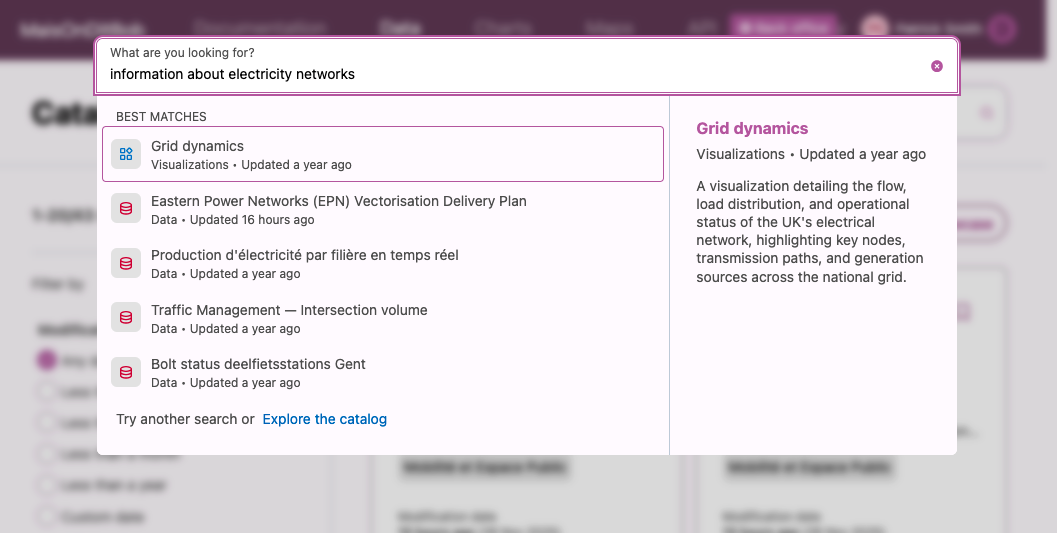Click the Bolt status dataset icon
Viewport: 1057px width, 533px height.
[x=126, y=373]
